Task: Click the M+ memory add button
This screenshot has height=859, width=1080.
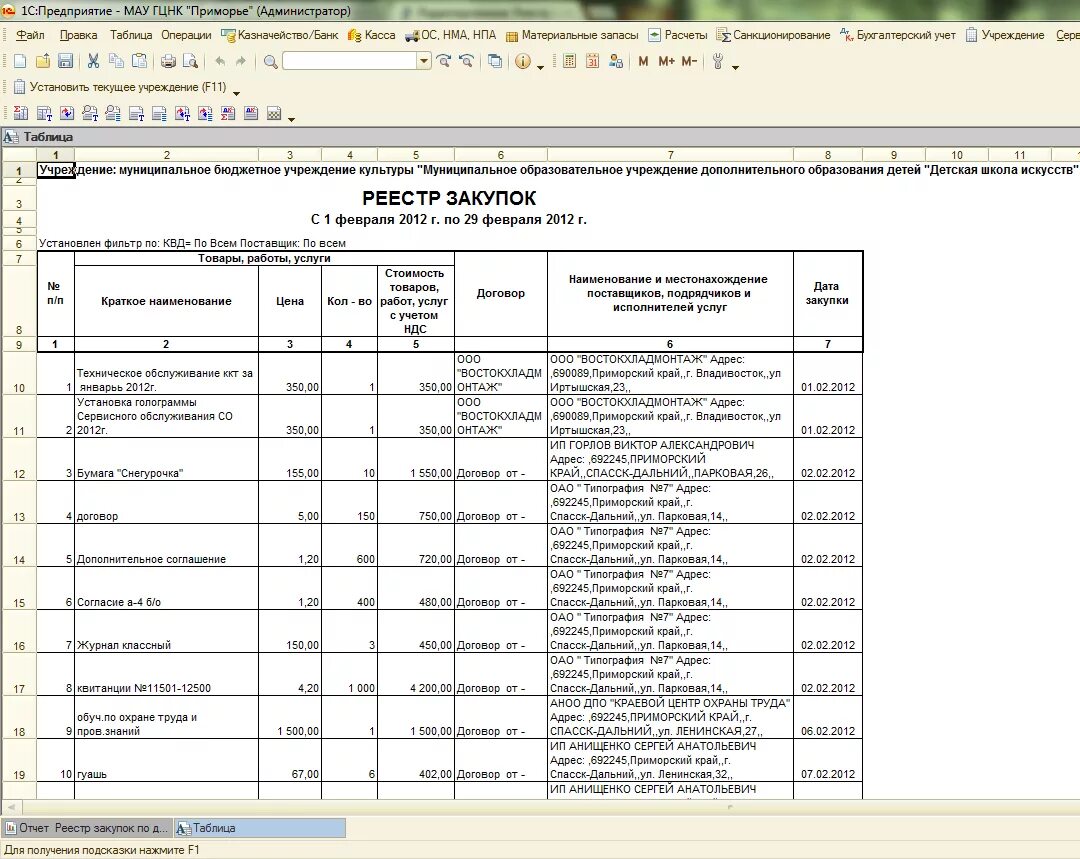Action: [x=666, y=61]
